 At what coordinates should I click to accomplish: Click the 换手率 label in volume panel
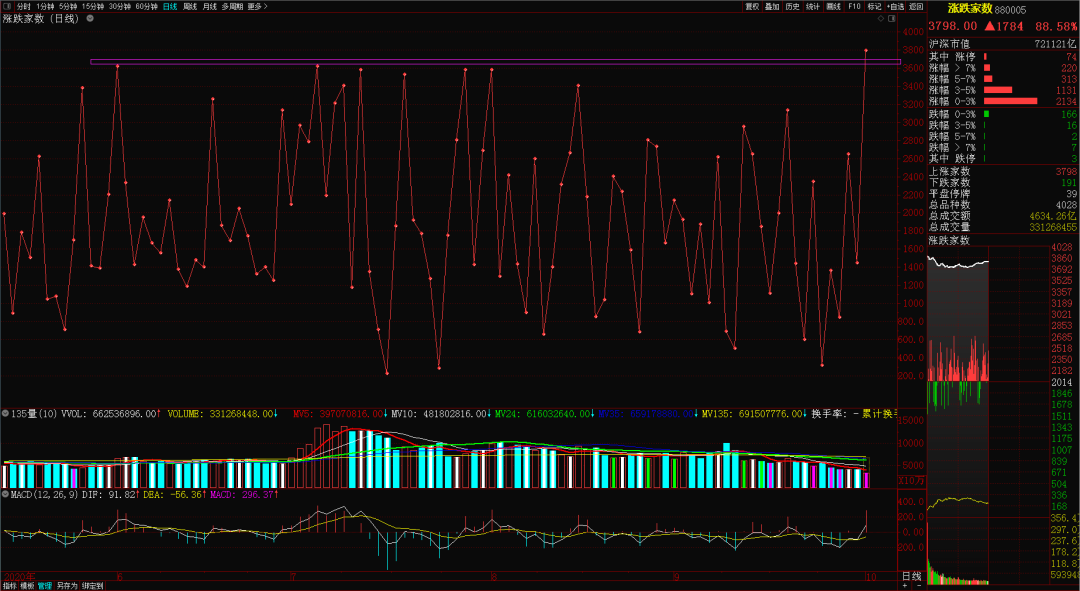pyautogui.click(x=829, y=414)
